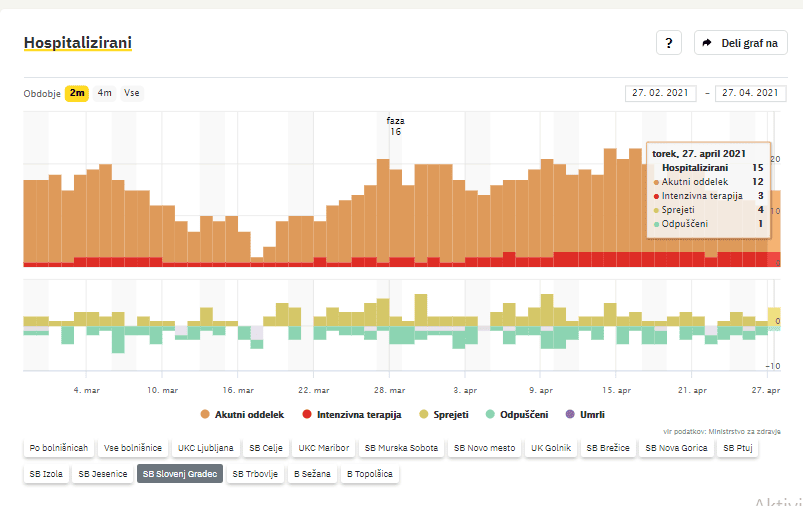Click the Deli graf na share button
The width and height of the screenshot is (803, 506).
740,43
